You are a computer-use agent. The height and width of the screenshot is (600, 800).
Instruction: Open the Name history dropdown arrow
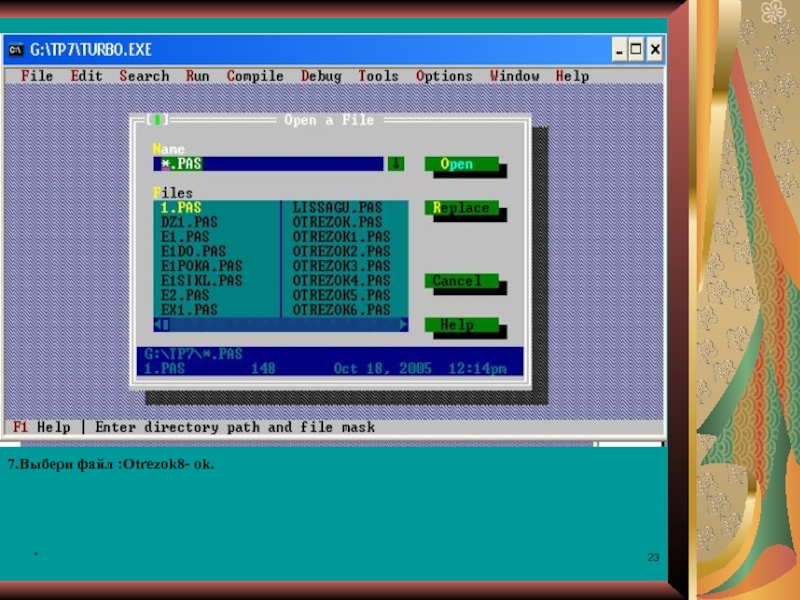click(x=396, y=164)
